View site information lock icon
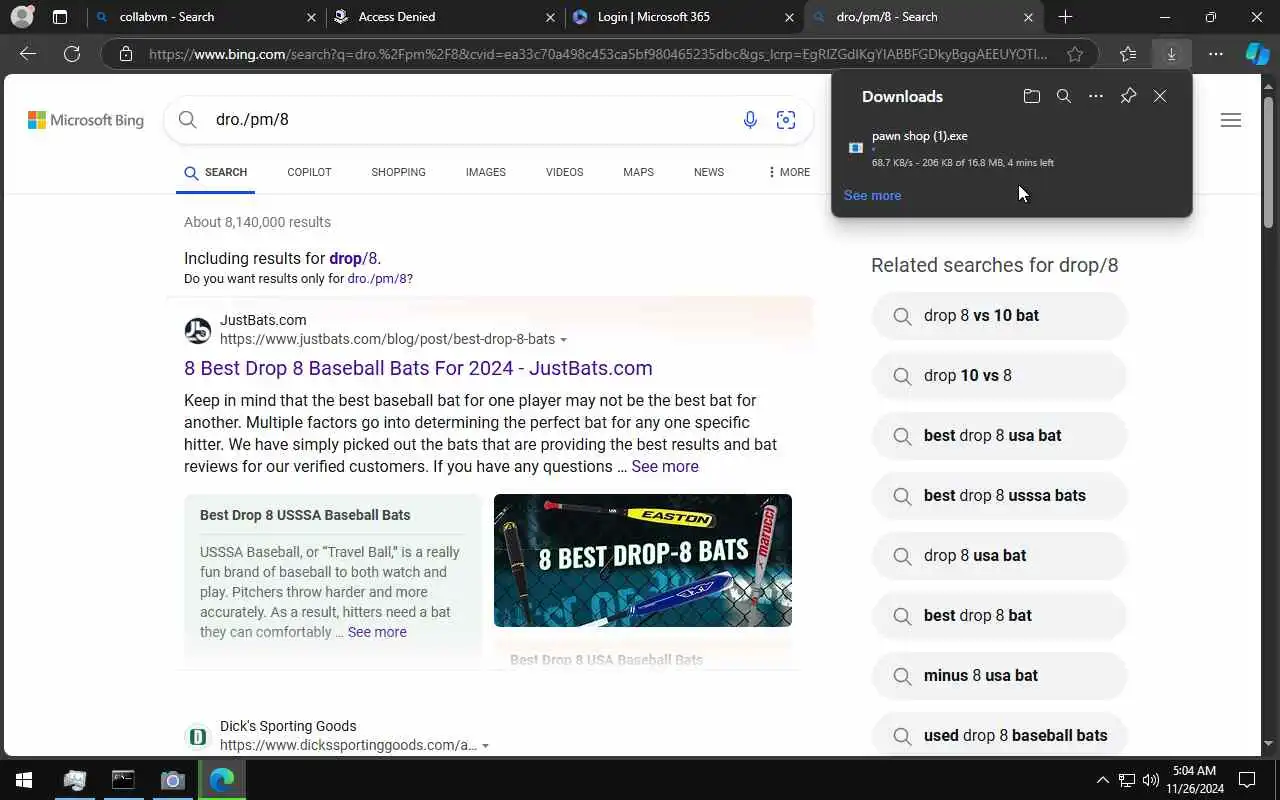 tap(126, 54)
